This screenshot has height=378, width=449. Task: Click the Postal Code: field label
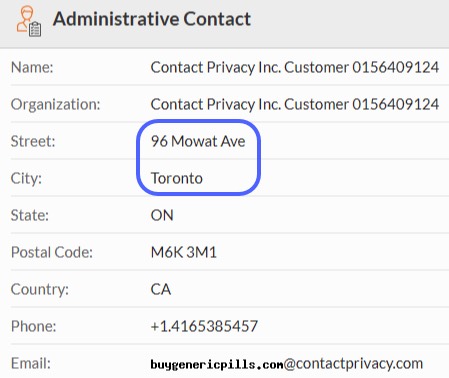tap(52, 252)
